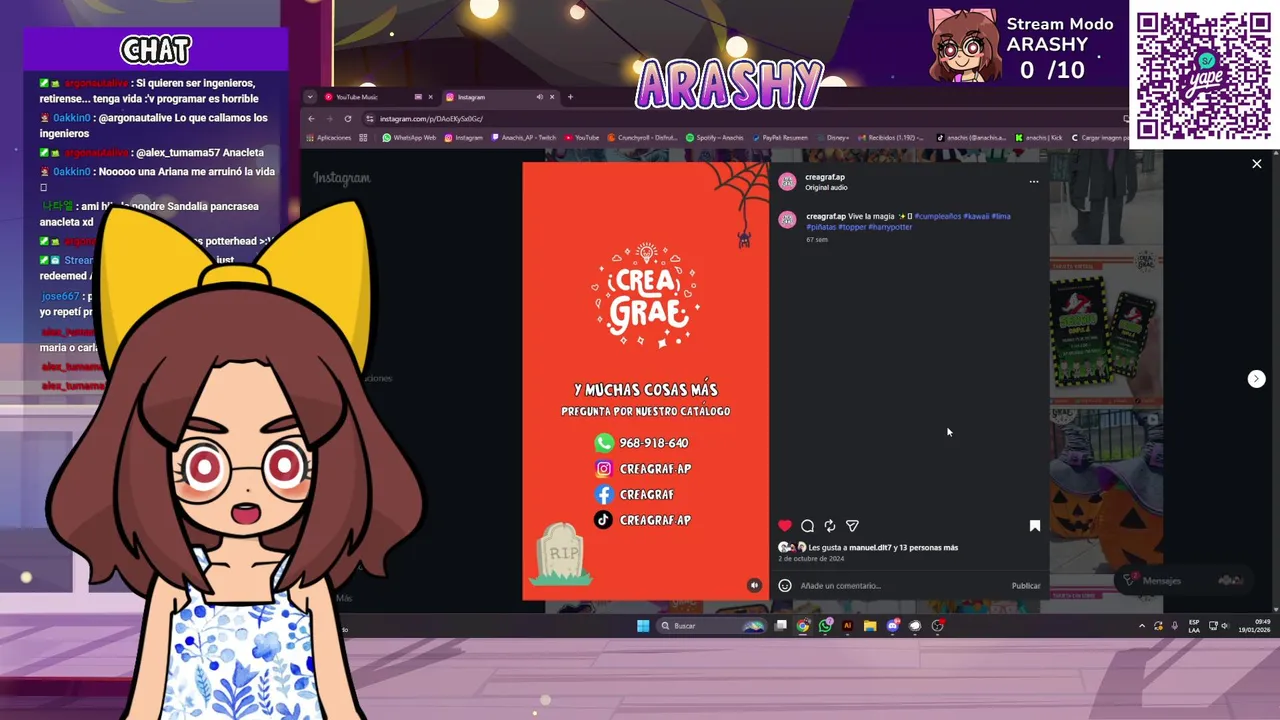
Task: Switch to the YouTube Music tab
Action: (365, 97)
